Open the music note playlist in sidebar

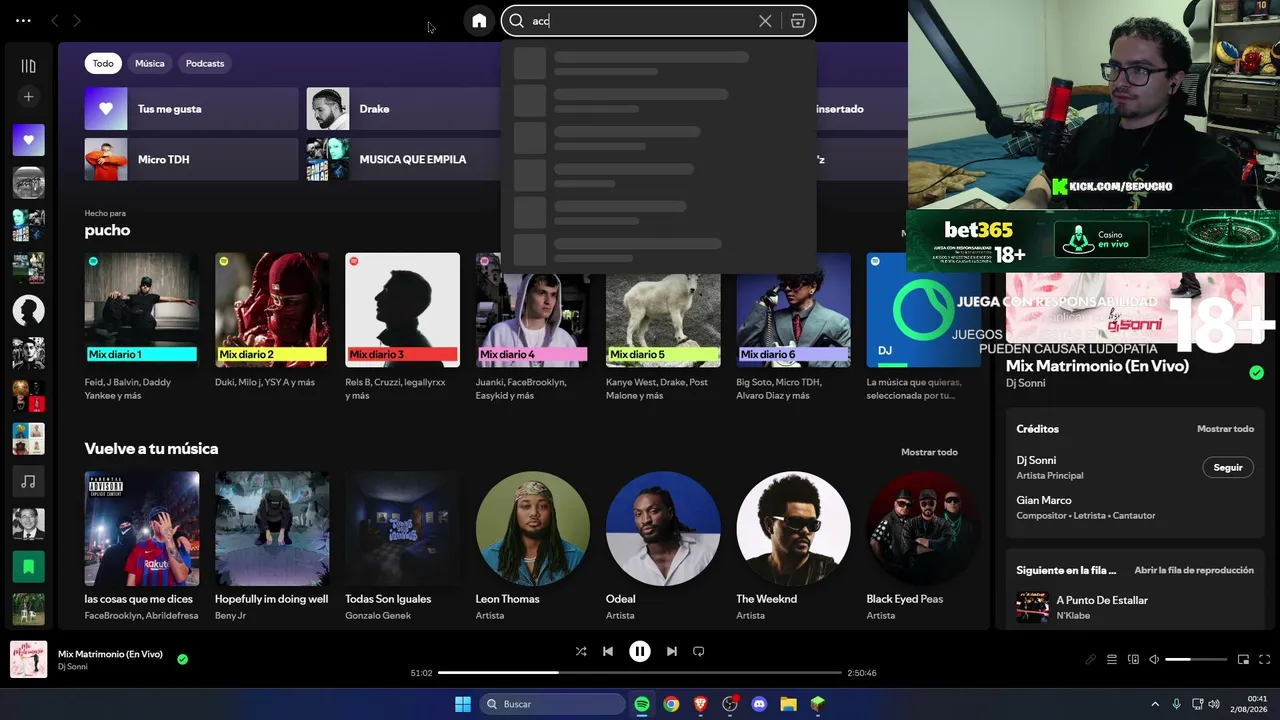coord(28,482)
